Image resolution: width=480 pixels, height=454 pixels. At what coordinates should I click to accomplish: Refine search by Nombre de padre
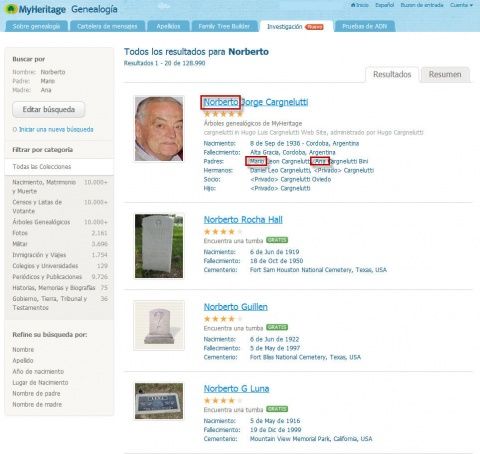coord(36,394)
